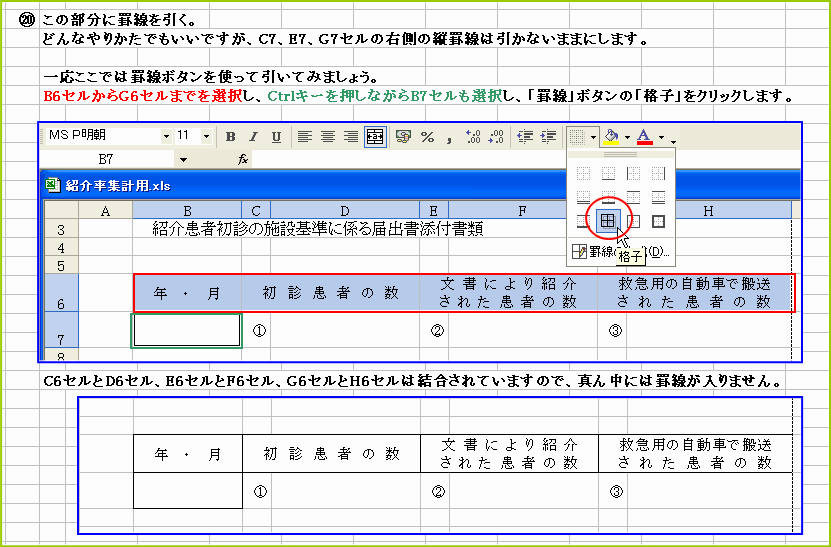Click the MS P明朝 font name box

pyautogui.click(x=103, y=136)
